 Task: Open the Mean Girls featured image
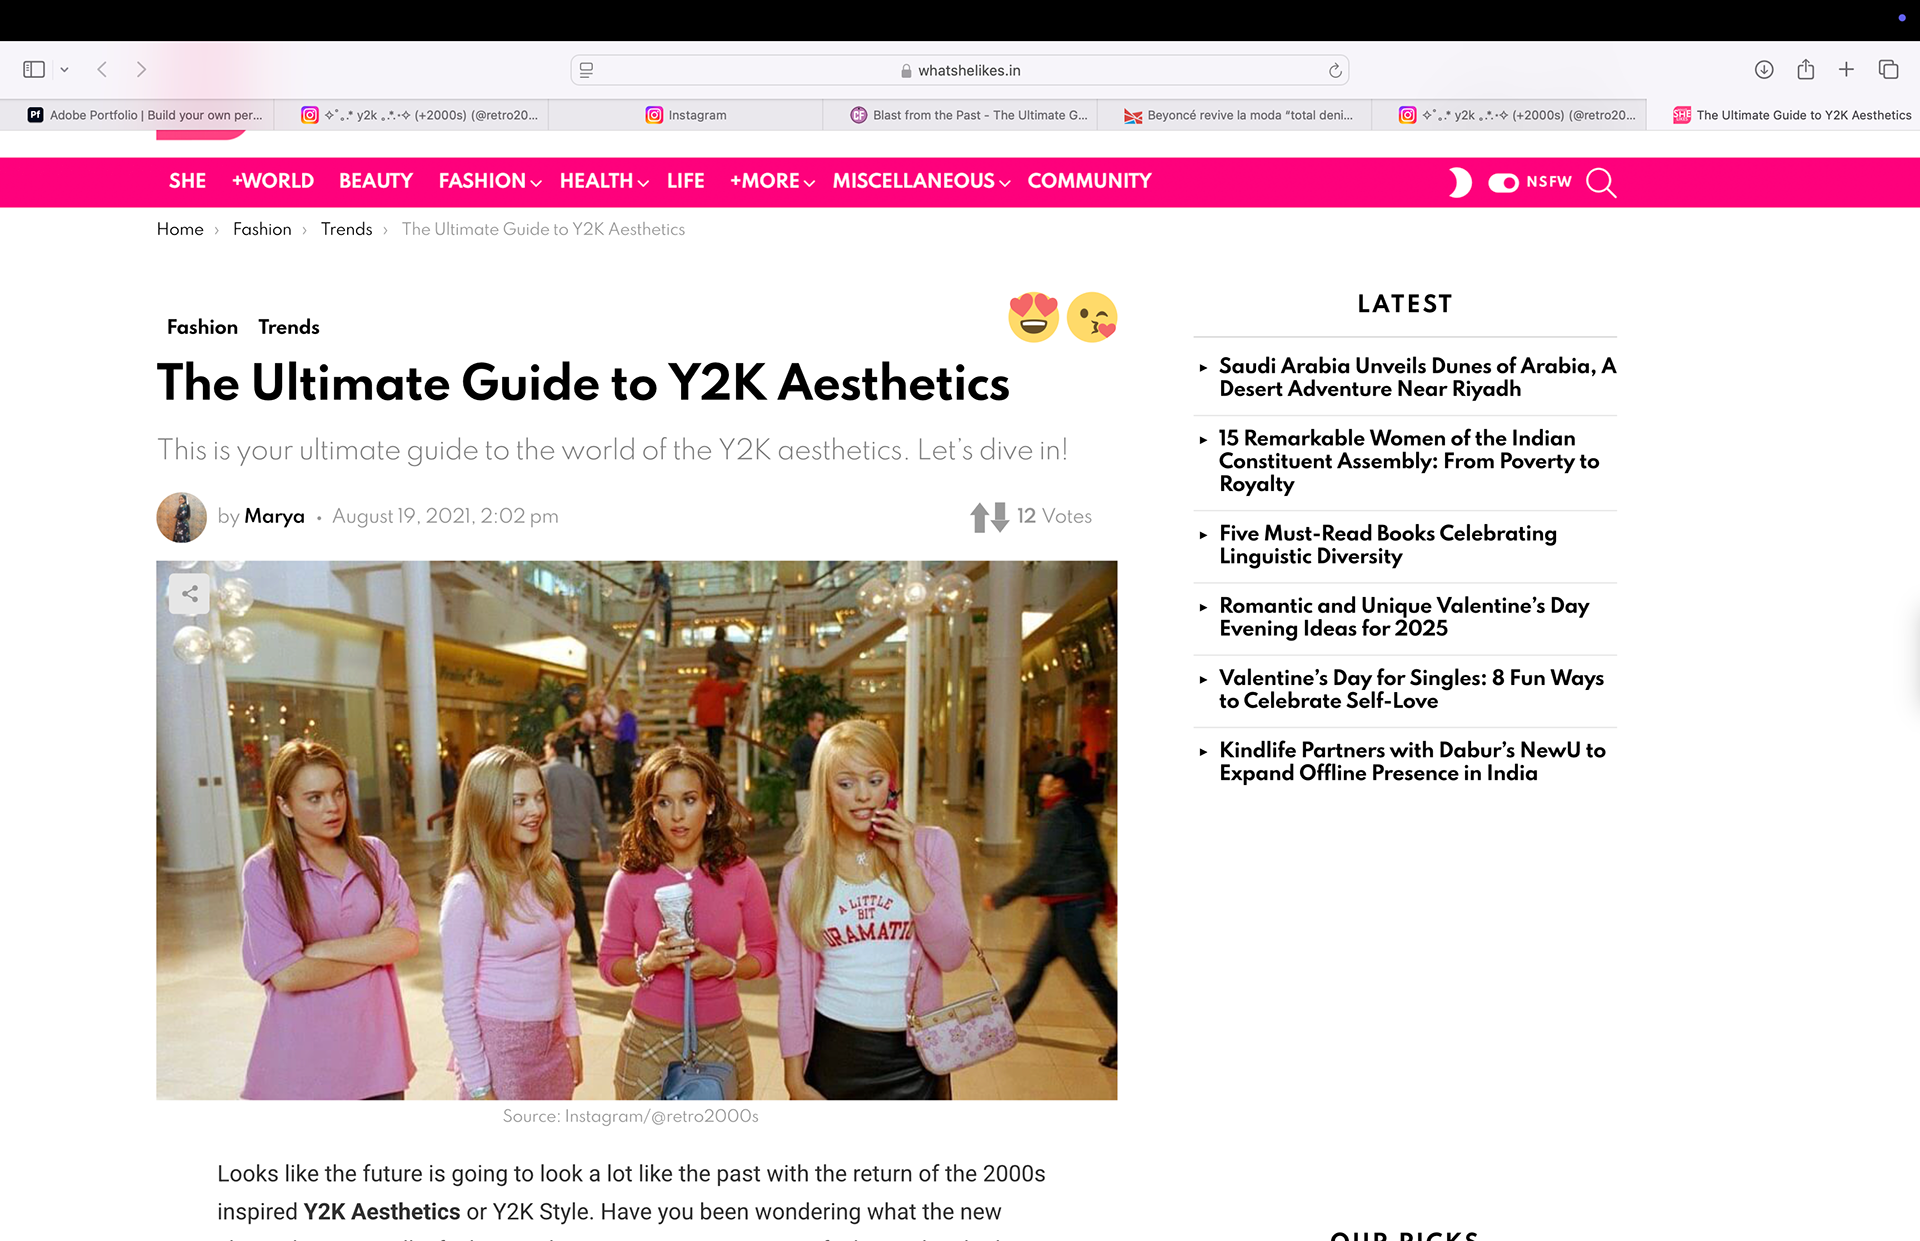pos(636,830)
